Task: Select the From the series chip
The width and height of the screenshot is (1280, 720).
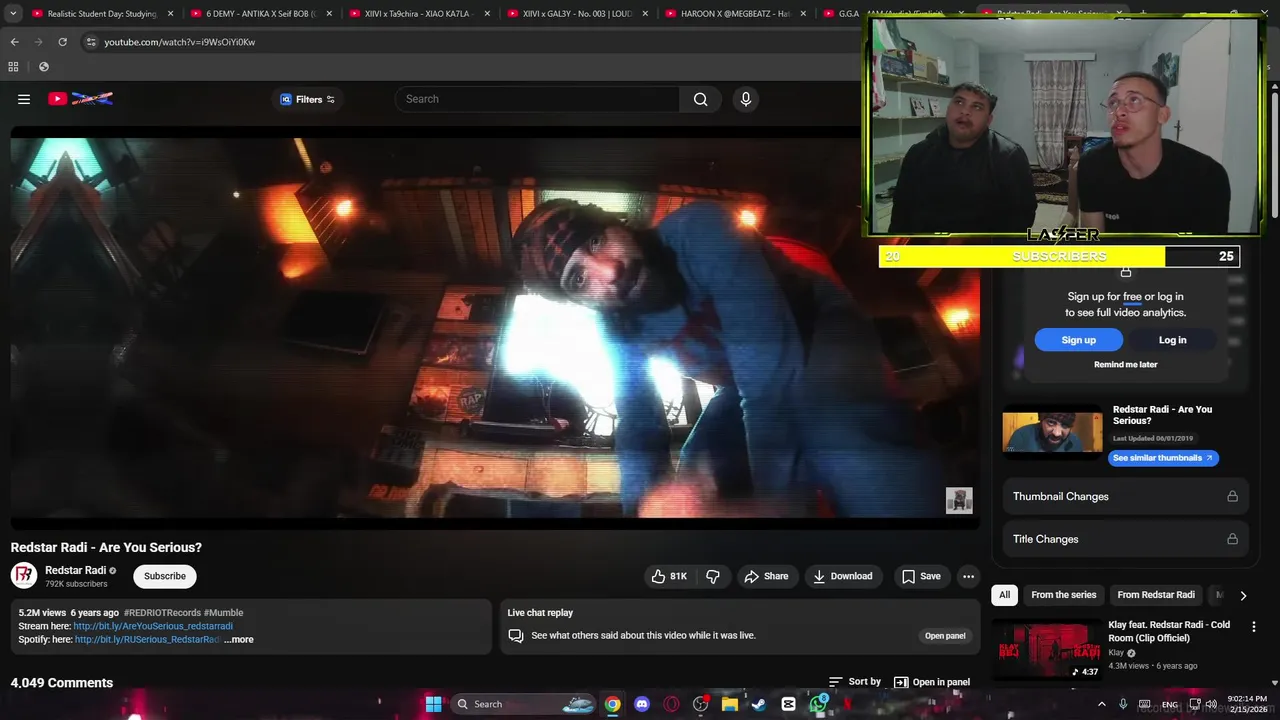Action: (1063, 595)
